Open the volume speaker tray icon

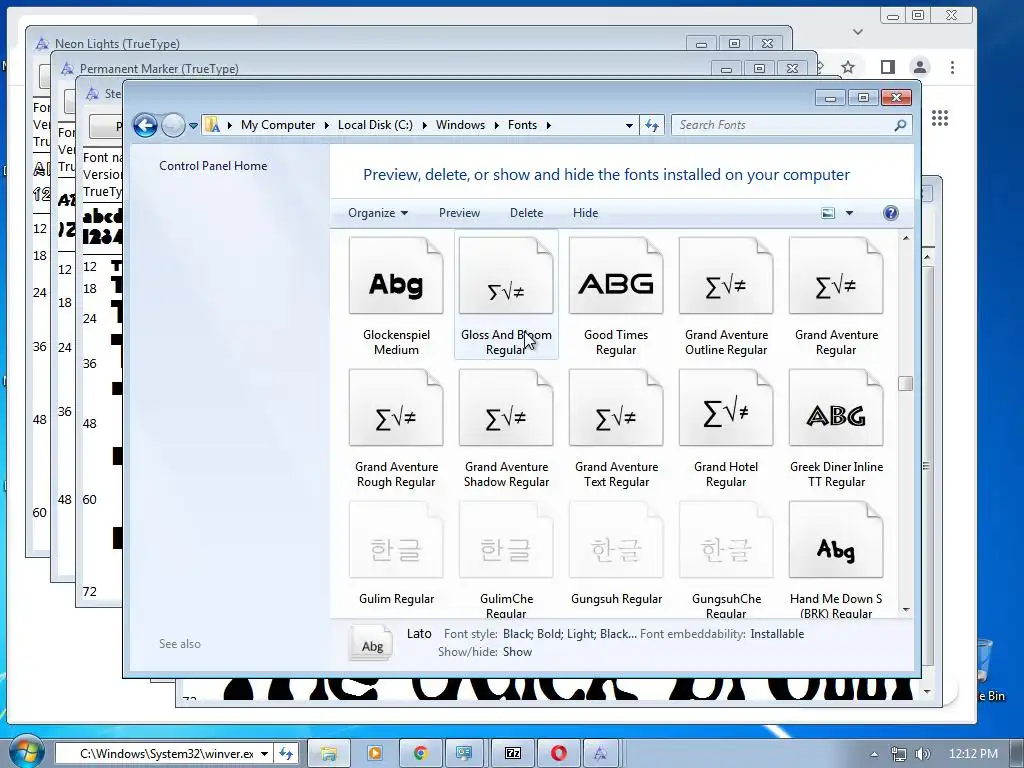[x=923, y=754]
